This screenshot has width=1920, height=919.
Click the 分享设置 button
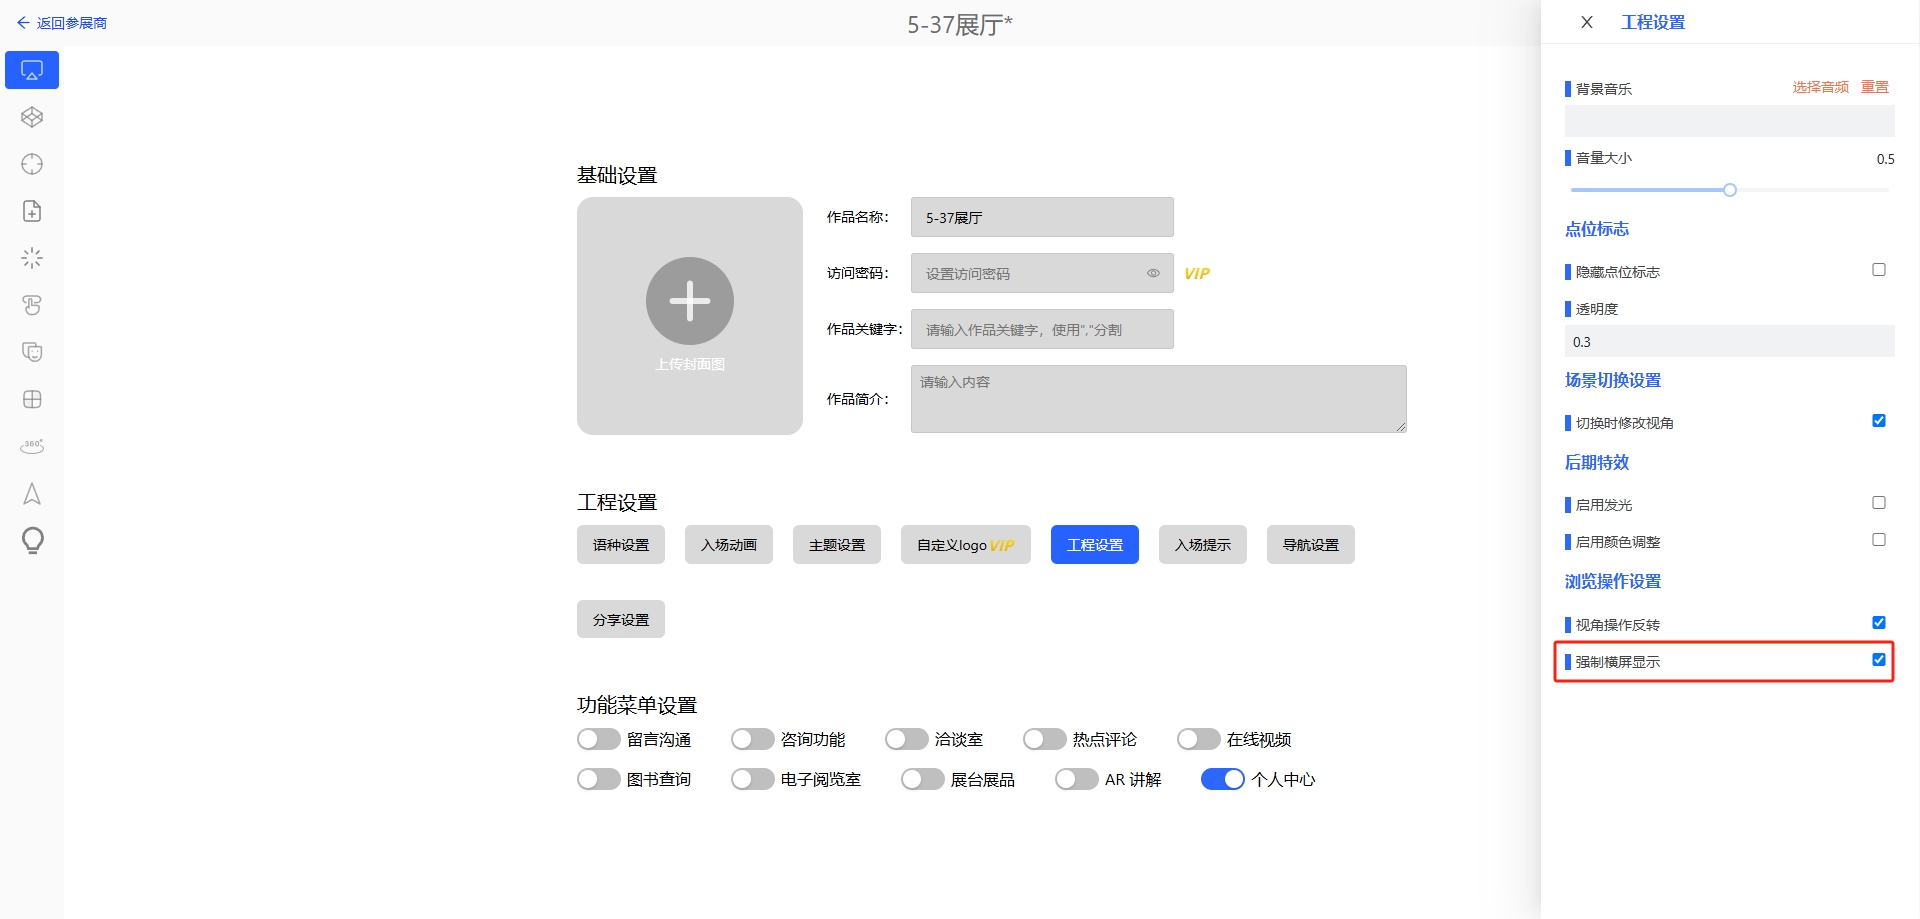click(620, 620)
